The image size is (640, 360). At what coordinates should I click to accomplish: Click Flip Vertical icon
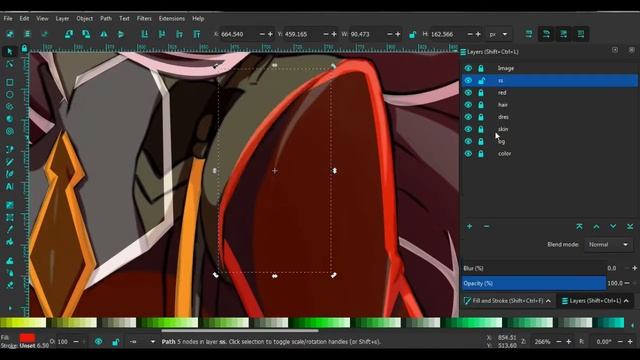tap(121, 34)
